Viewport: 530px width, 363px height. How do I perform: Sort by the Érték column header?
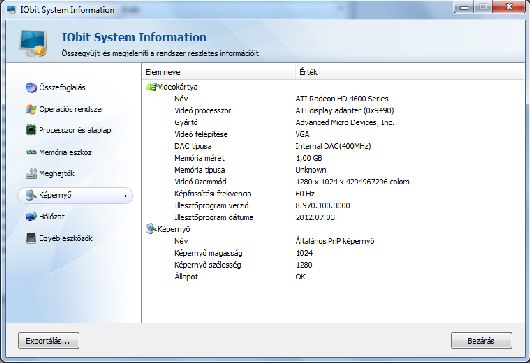409,72
